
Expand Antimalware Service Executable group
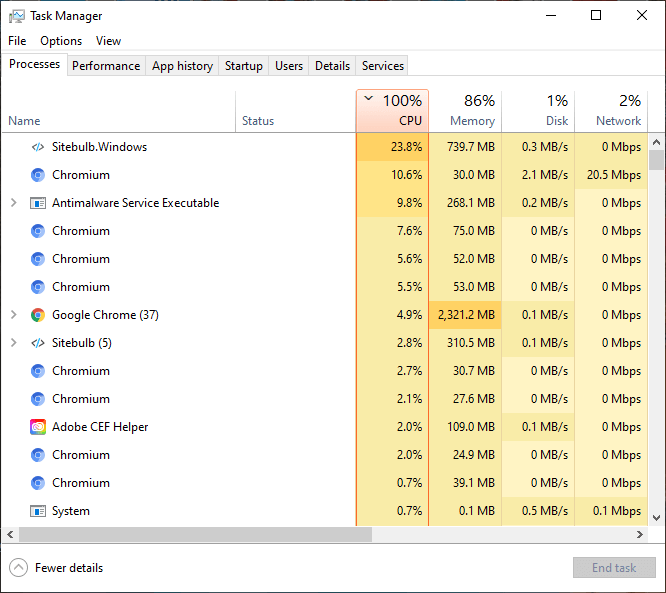[14, 203]
